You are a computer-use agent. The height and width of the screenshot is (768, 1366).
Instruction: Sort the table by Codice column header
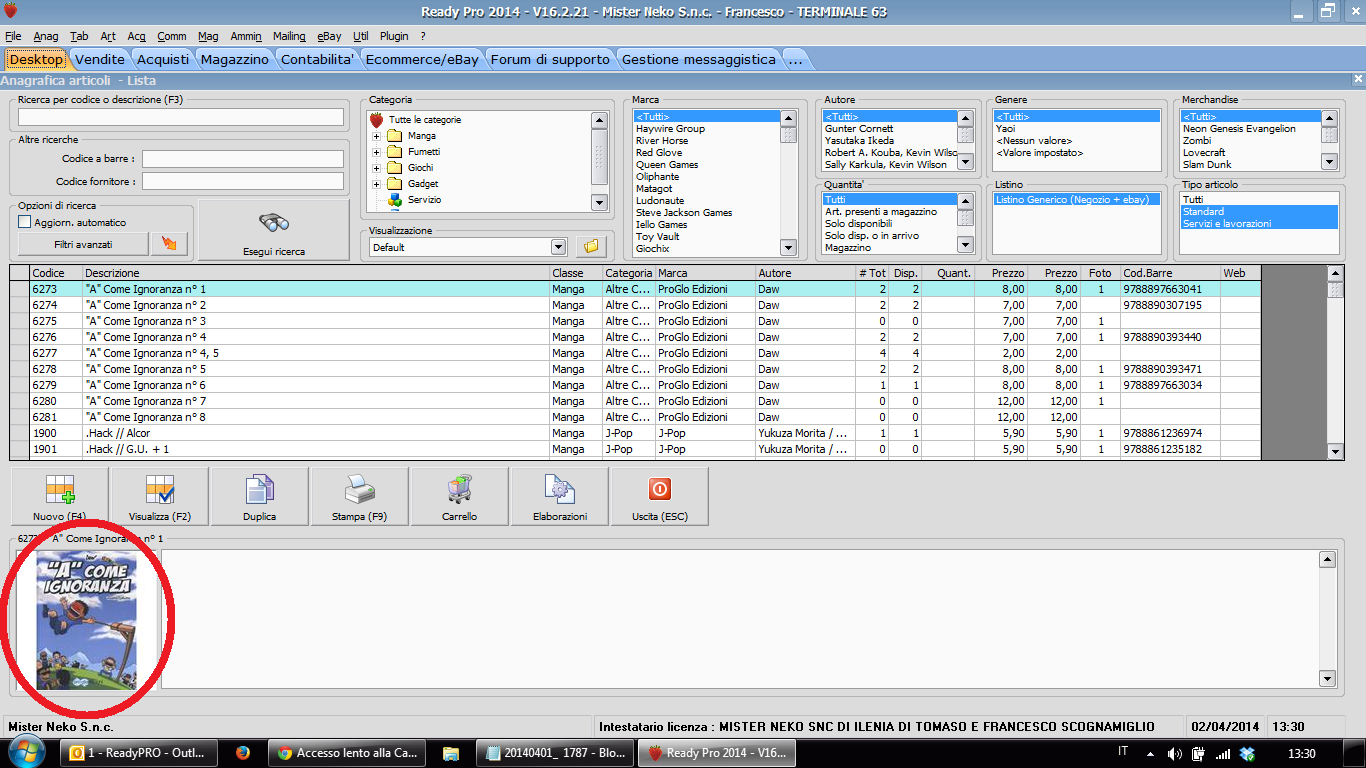coord(56,273)
